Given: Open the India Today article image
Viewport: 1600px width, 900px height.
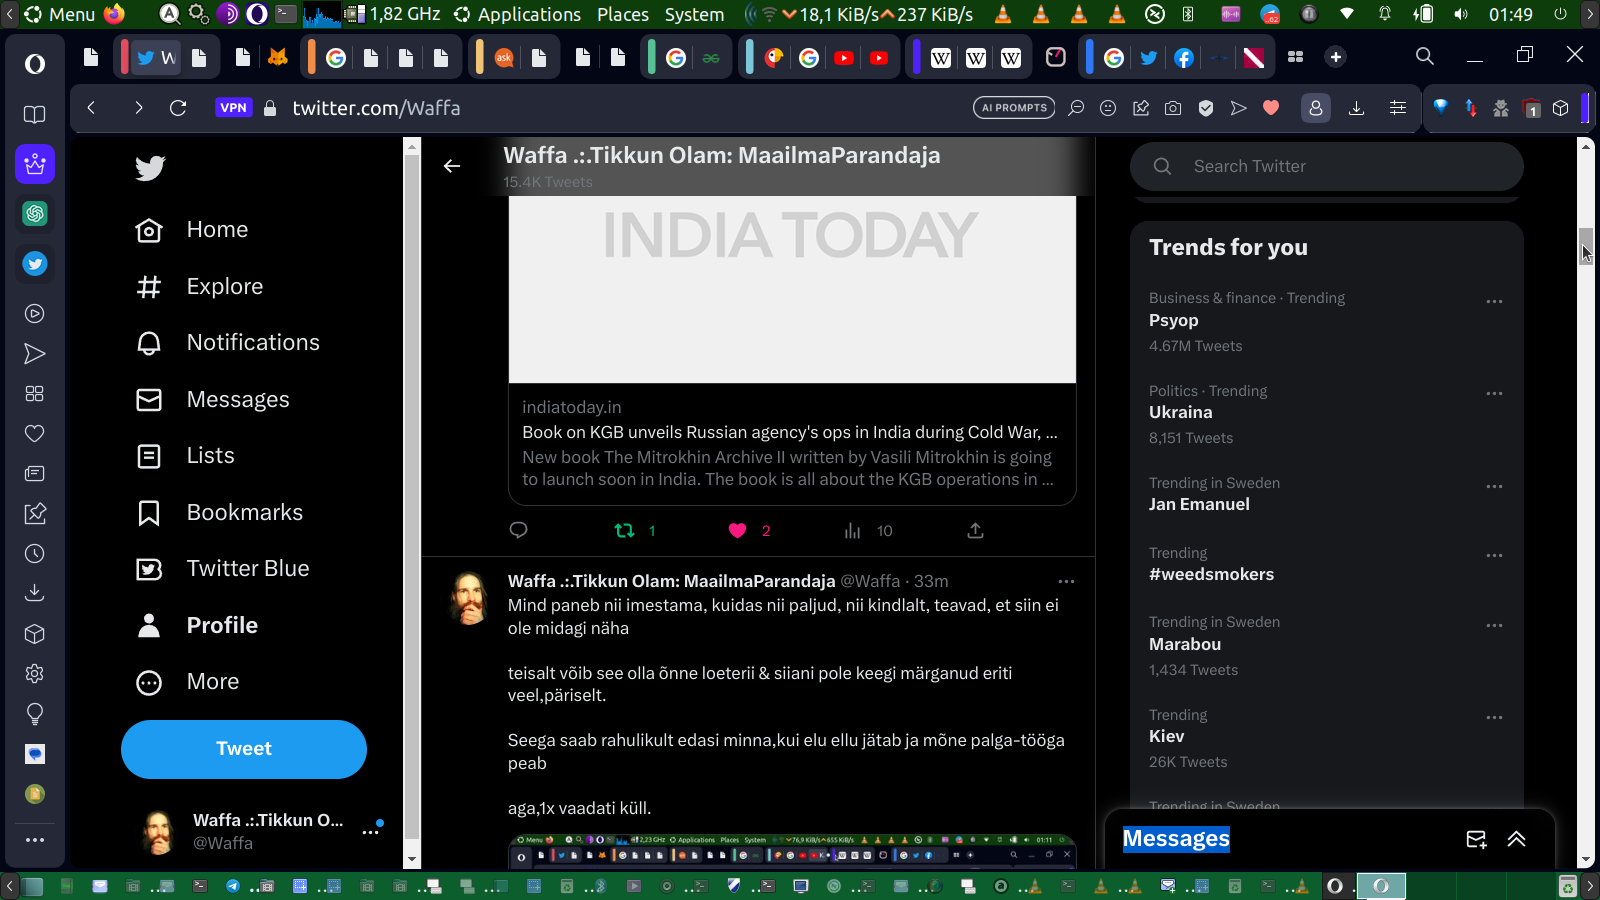Looking at the screenshot, I should pyautogui.click(x=792, y=289).
